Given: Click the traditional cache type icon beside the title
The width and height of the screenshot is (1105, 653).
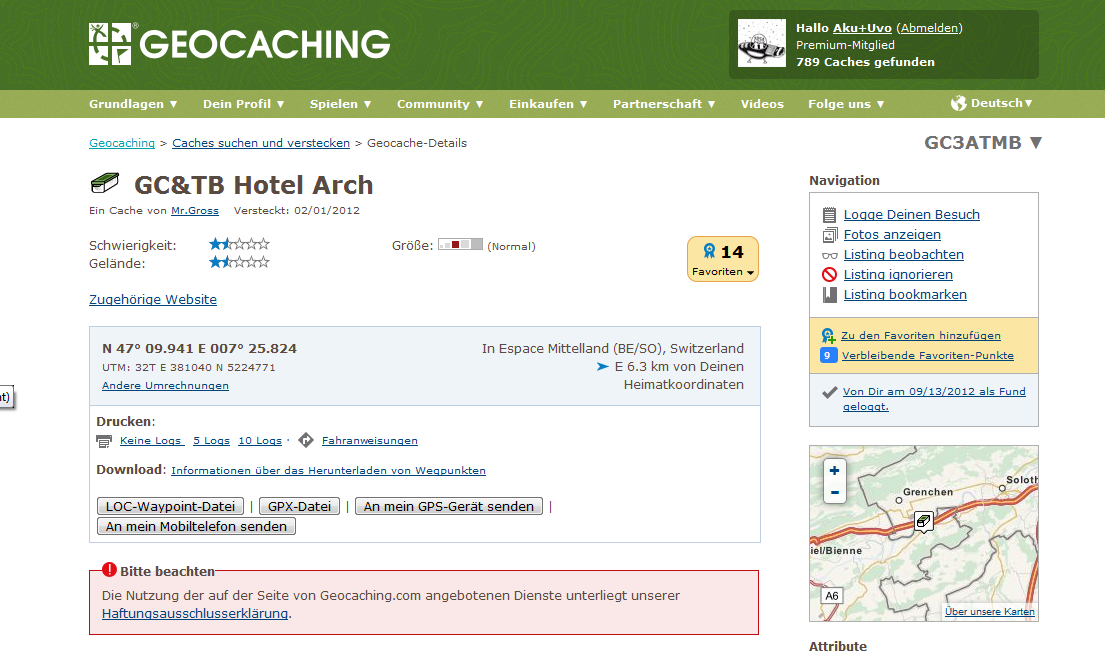Looking at the screenshot, I should [105, 183].
